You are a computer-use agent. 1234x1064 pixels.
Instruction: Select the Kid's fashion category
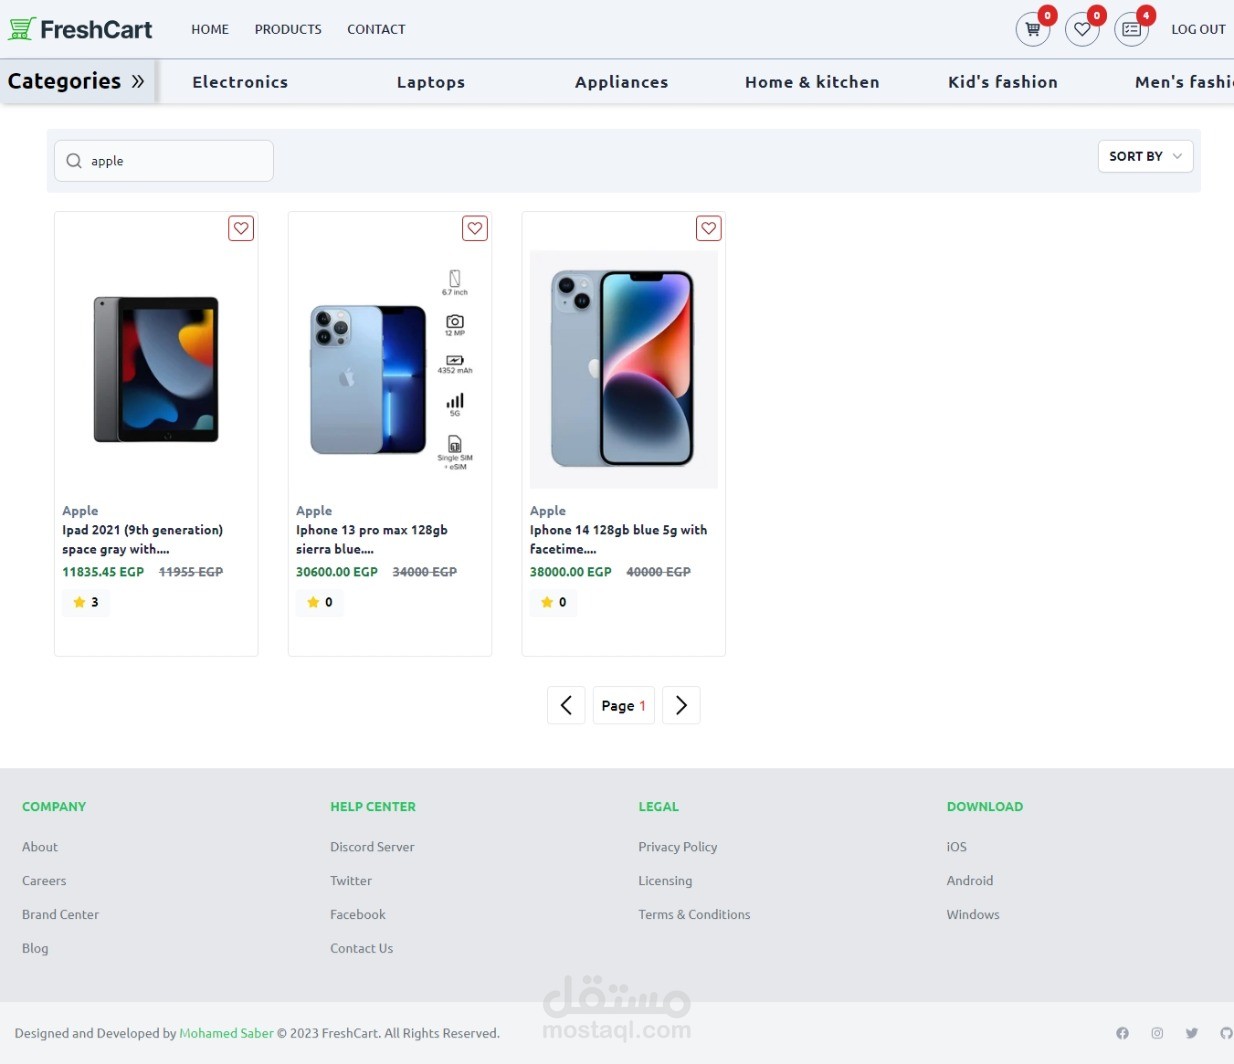click(x=1003, y=82)
